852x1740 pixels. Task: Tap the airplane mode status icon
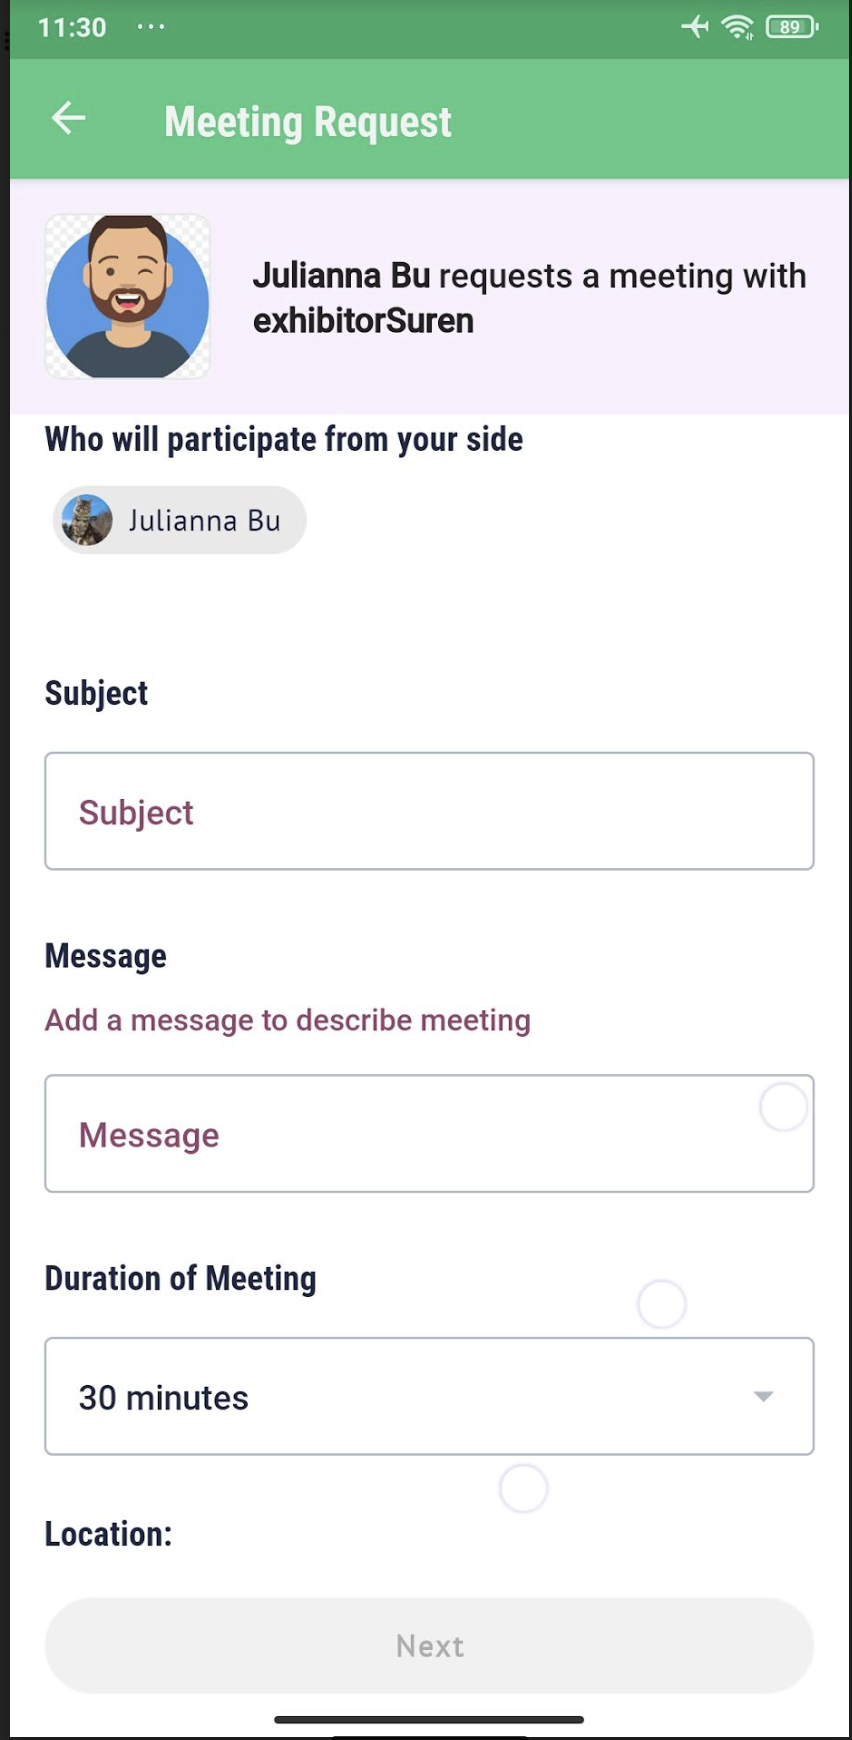694,27
